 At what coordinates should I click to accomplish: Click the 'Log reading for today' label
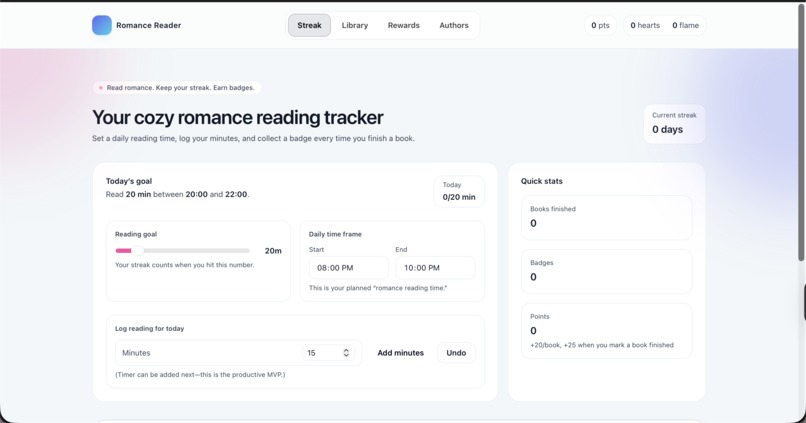[x=150, y=328]
